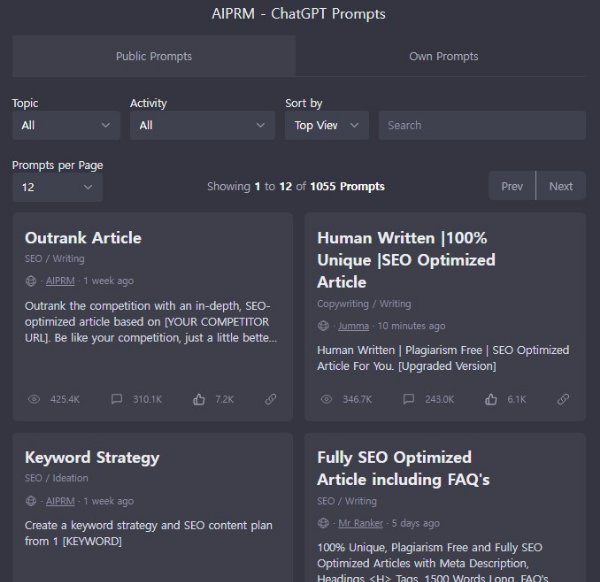Click globe icon next to AIPRM on Outrank Article

pos(31,281)
